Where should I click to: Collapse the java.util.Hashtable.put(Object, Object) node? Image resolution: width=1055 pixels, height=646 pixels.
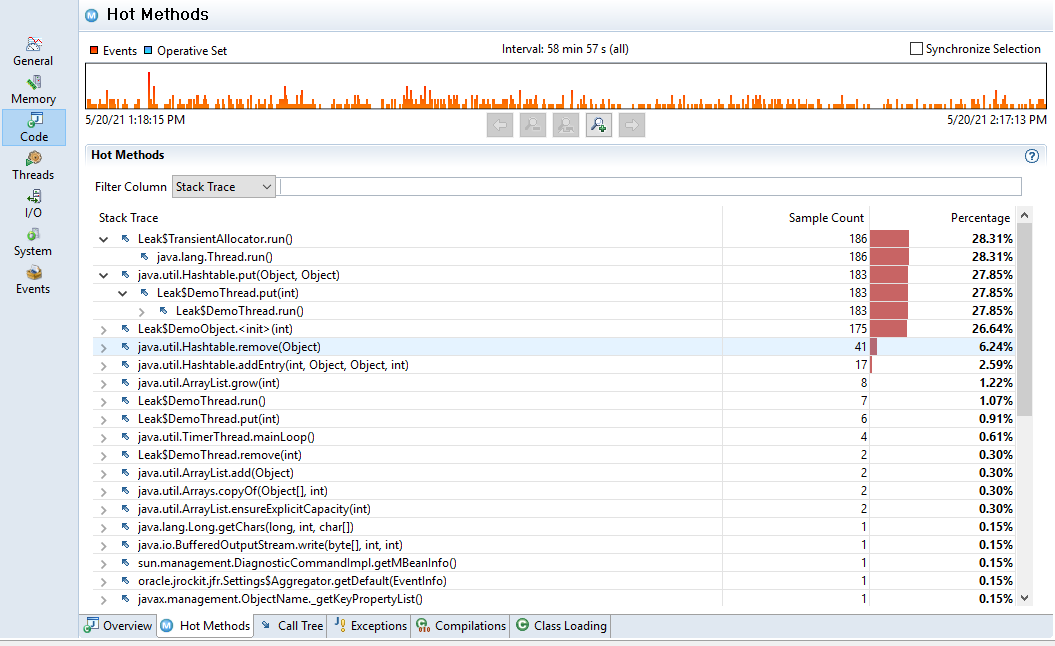click(x=104, y=275)
